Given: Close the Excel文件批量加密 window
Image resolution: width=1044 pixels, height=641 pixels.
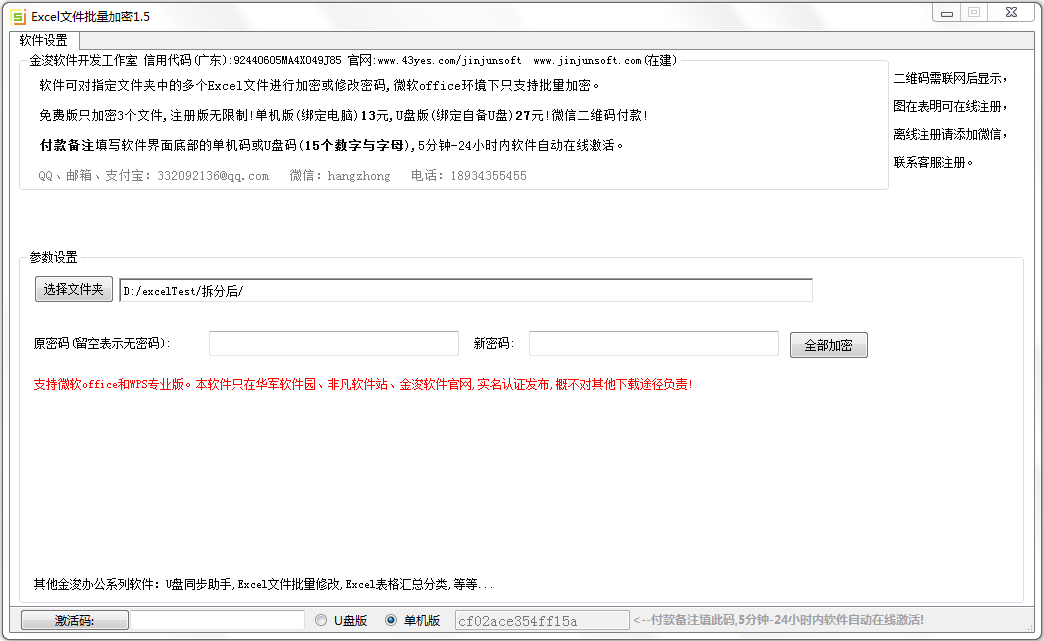Looking at the screenshot, I should [1011, 13].
